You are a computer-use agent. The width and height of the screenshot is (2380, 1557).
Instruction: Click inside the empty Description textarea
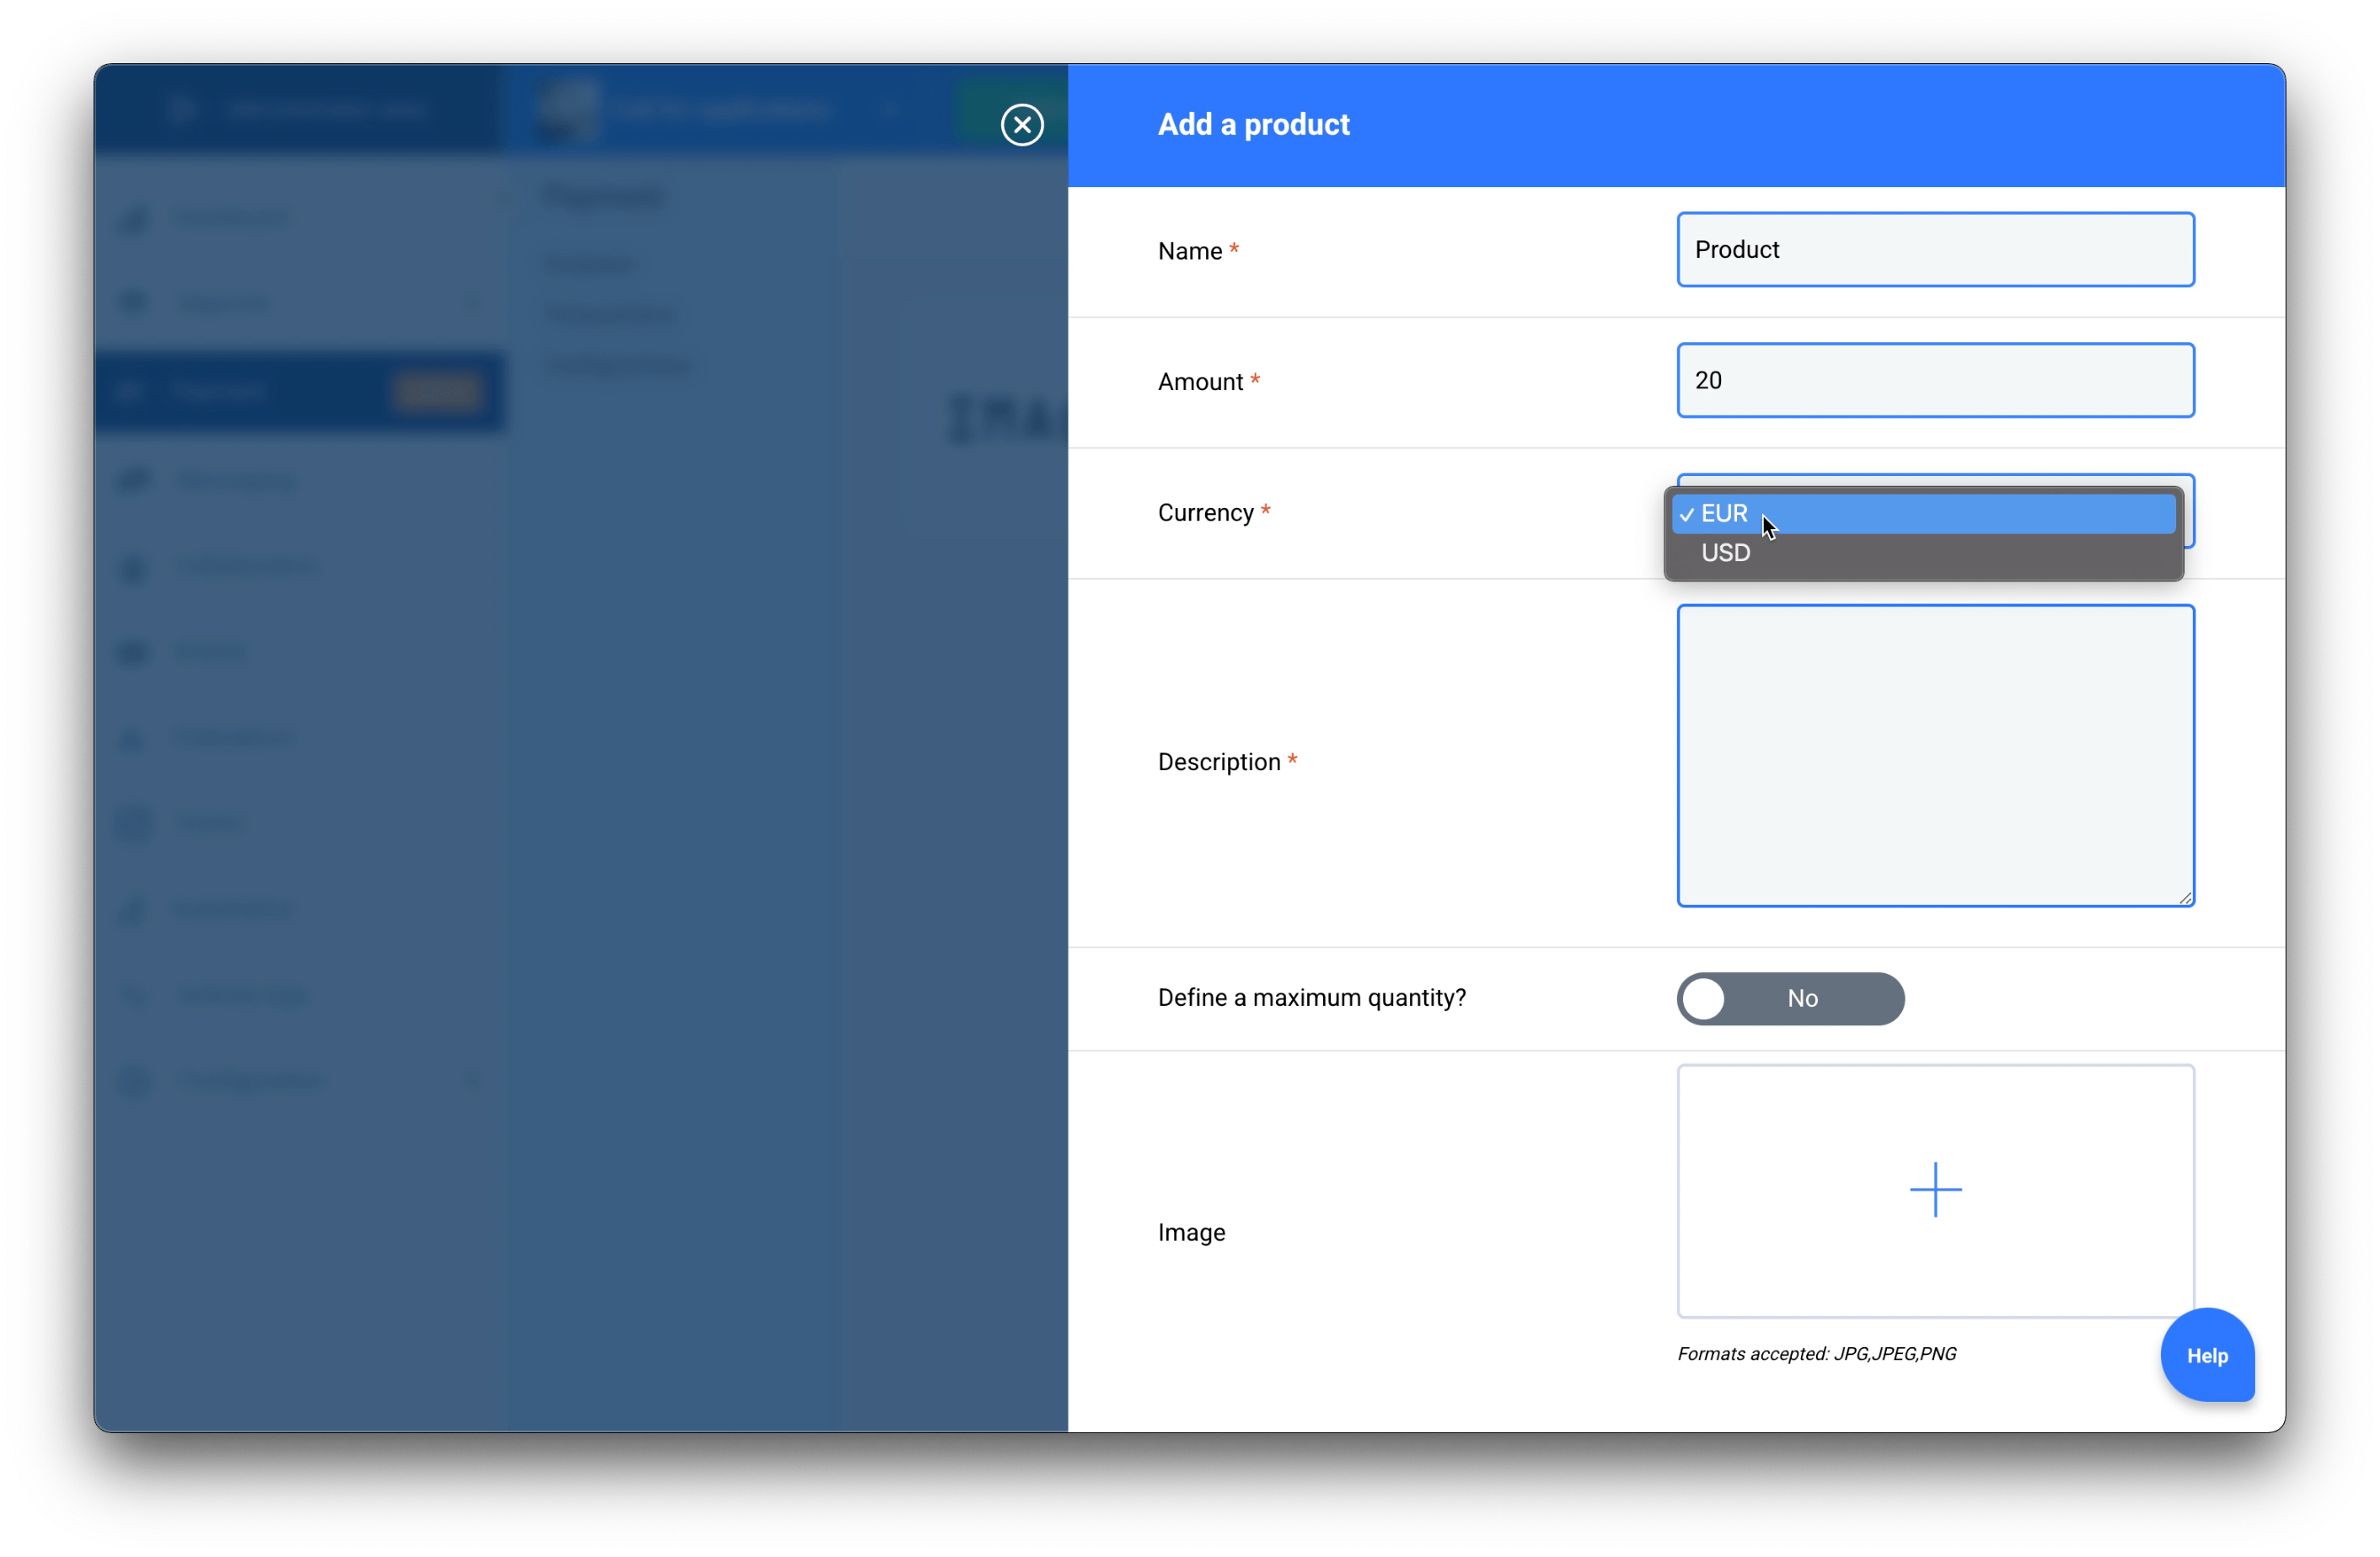pos(1935,755)
